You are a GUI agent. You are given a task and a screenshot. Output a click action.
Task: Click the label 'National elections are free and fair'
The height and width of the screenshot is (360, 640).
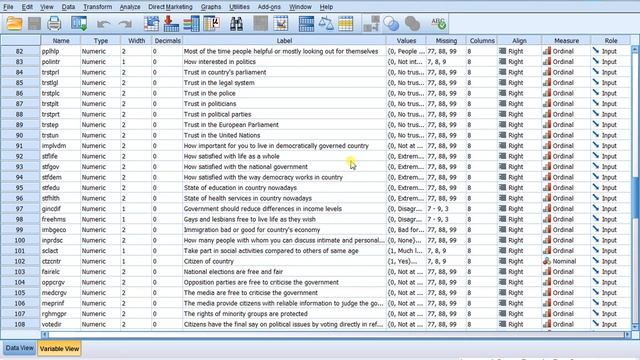tap(233, 271)
